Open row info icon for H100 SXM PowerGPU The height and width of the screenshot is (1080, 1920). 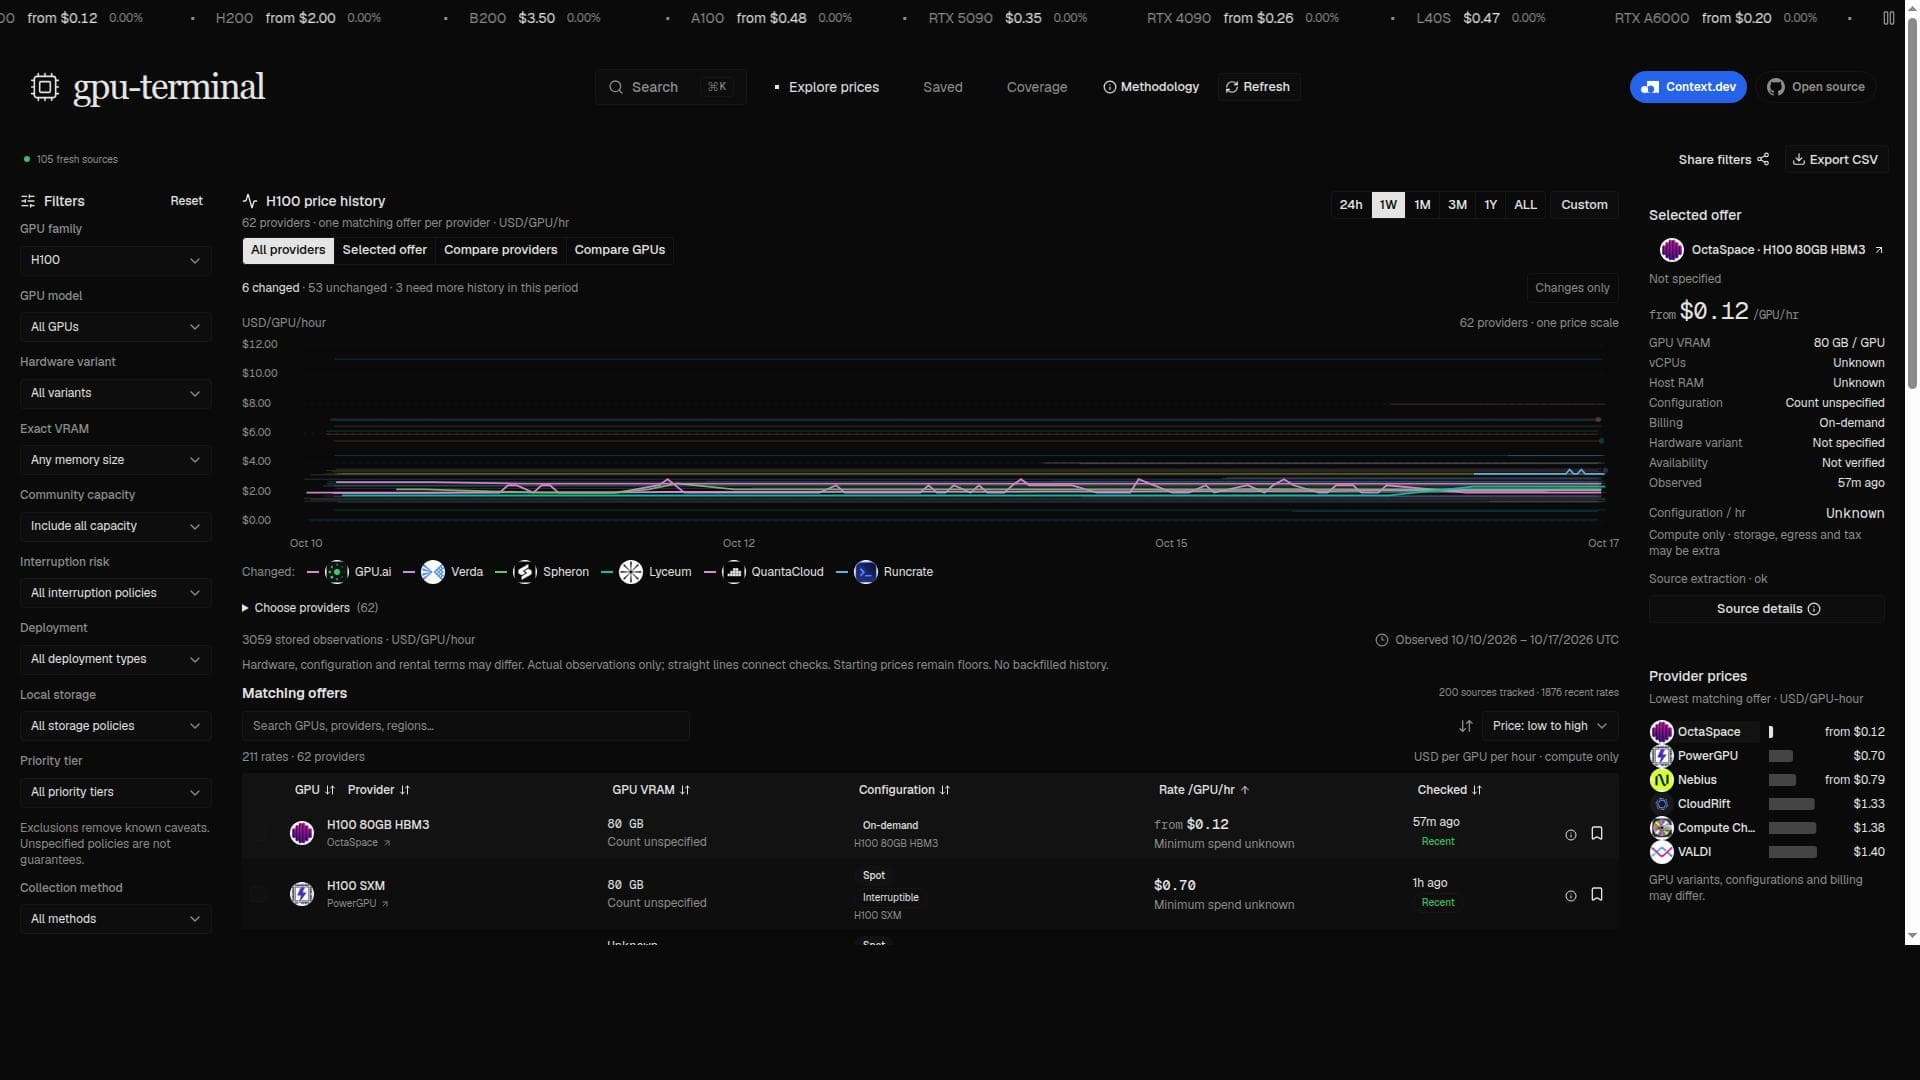tap(1570, 896)
